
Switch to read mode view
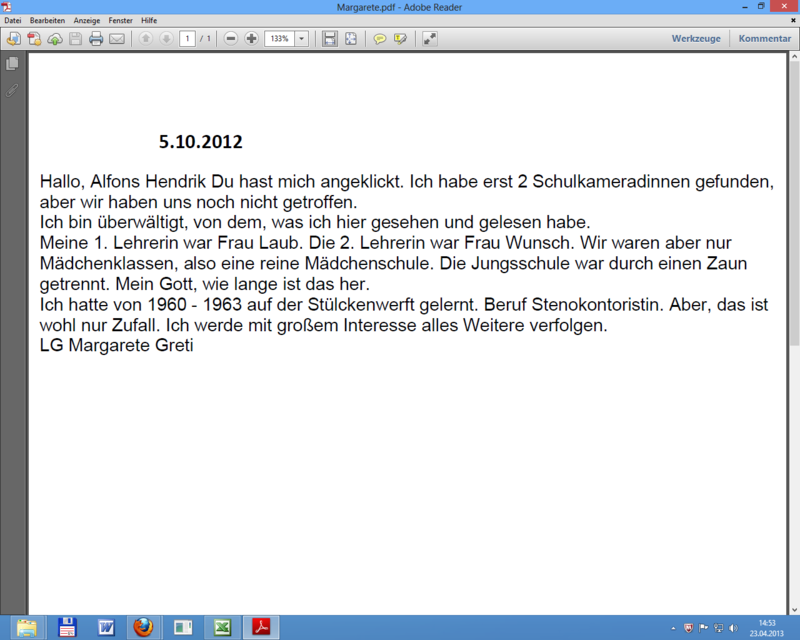point(430,39)
